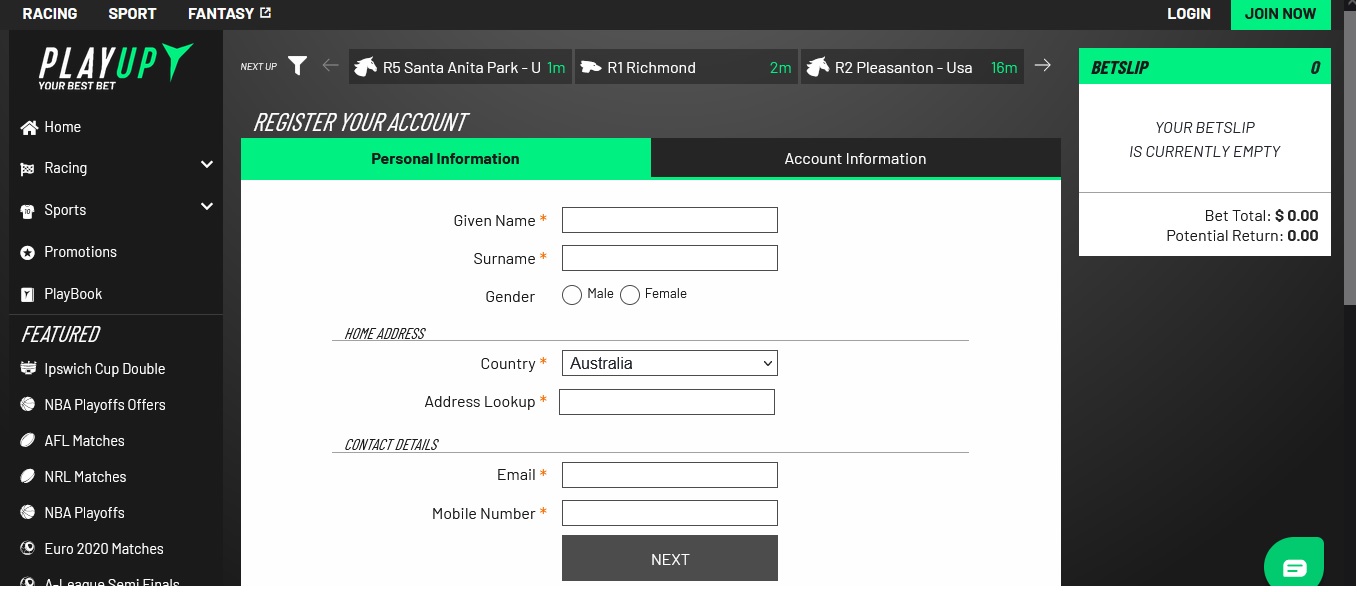Open the live chat bubble icon
Screen dimensions: 1357x592
click(x=1294, y=567)
